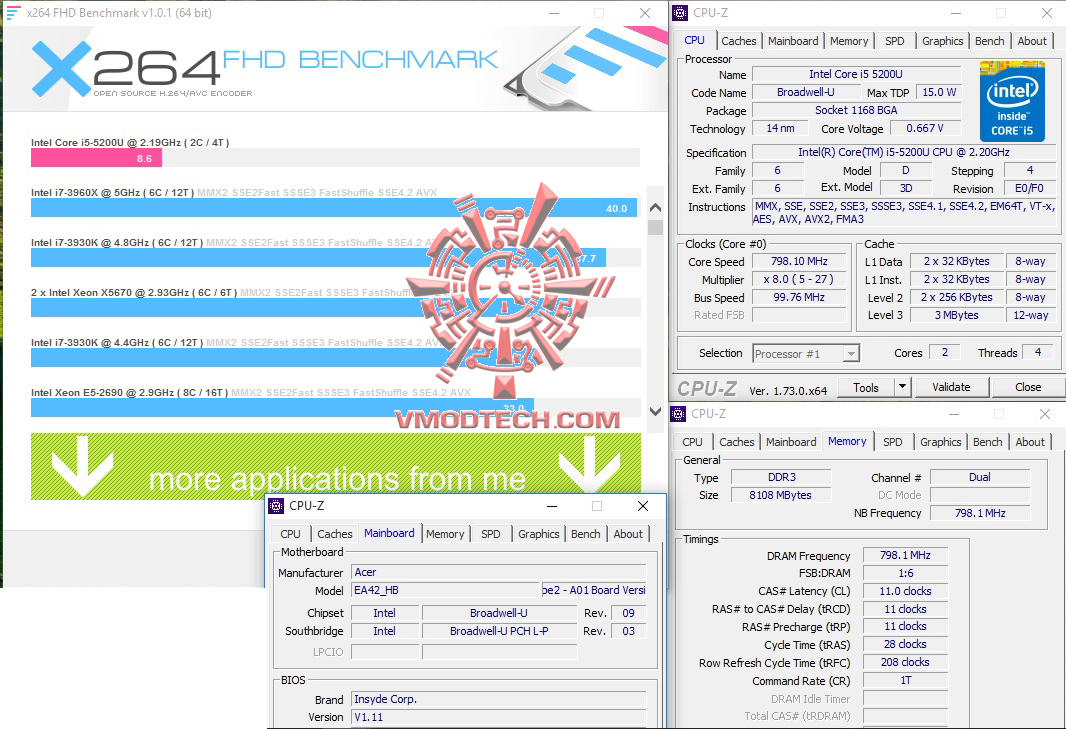The image size is (1066, 729).
Task: Click the left down-arrow on green banner
Action: (x=82, y=466)
